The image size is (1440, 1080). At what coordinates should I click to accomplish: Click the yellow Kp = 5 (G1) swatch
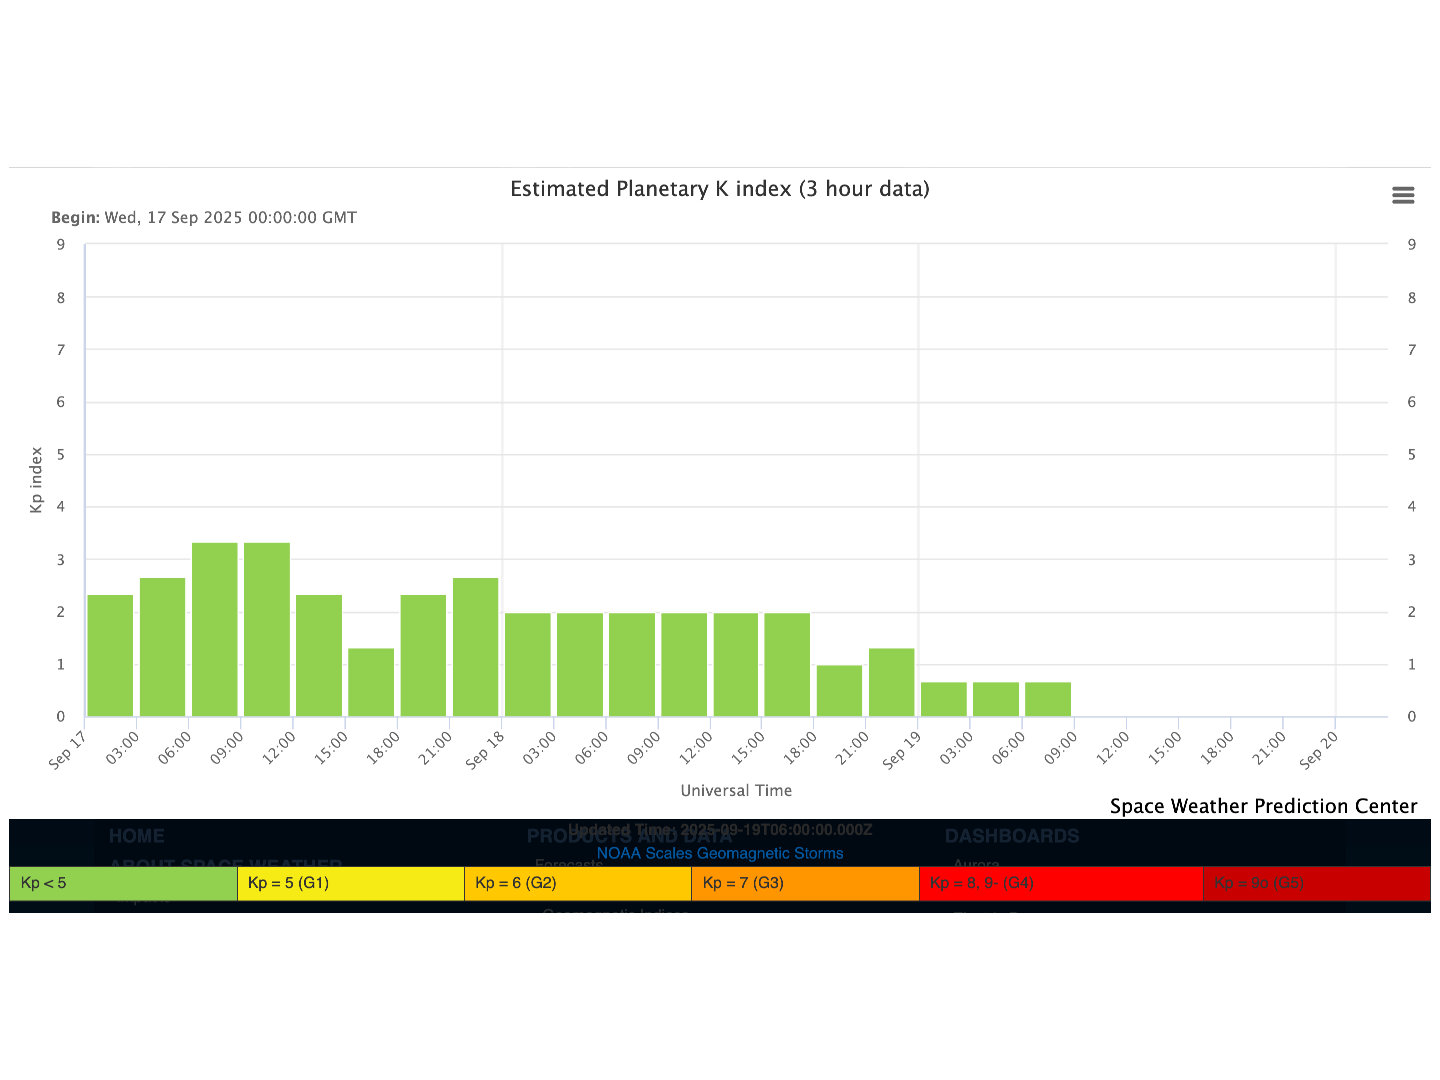point(350,883)
